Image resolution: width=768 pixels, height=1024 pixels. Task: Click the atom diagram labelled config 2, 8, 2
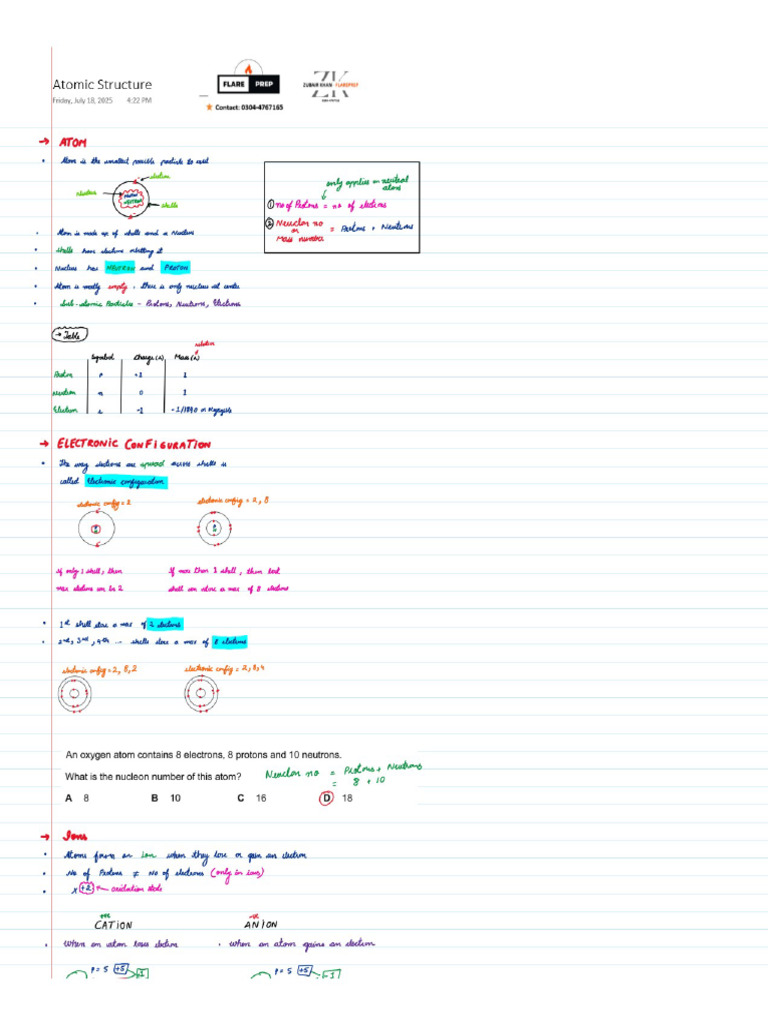click(x=74, y=694)
